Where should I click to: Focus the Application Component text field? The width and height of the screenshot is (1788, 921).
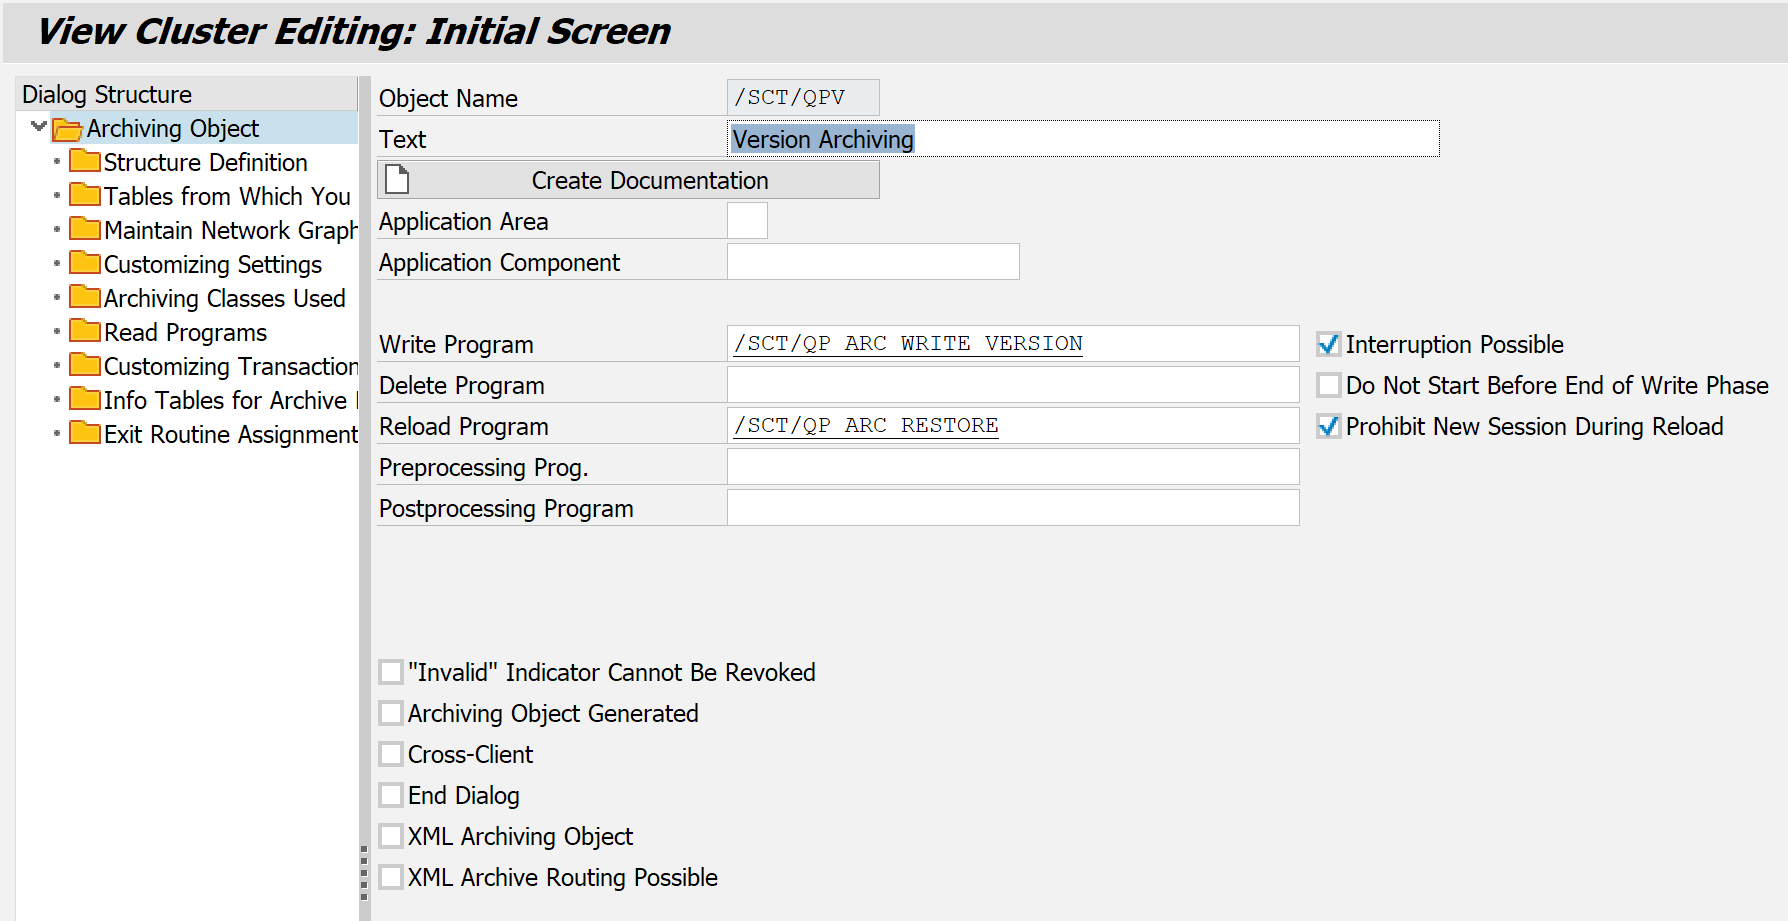(x=872, y=262)
